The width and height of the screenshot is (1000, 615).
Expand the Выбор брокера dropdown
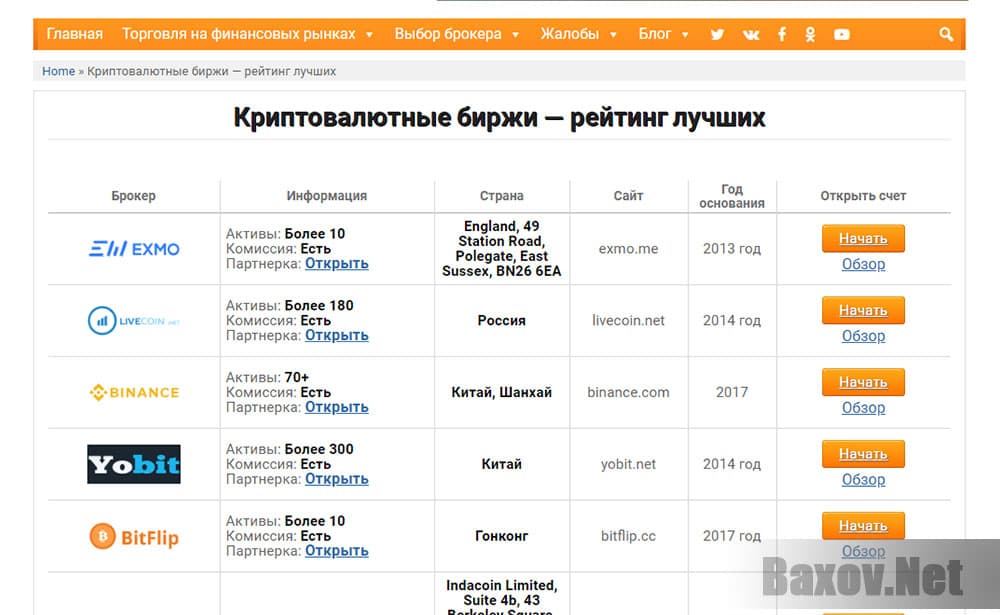click(x=457, y=34)
